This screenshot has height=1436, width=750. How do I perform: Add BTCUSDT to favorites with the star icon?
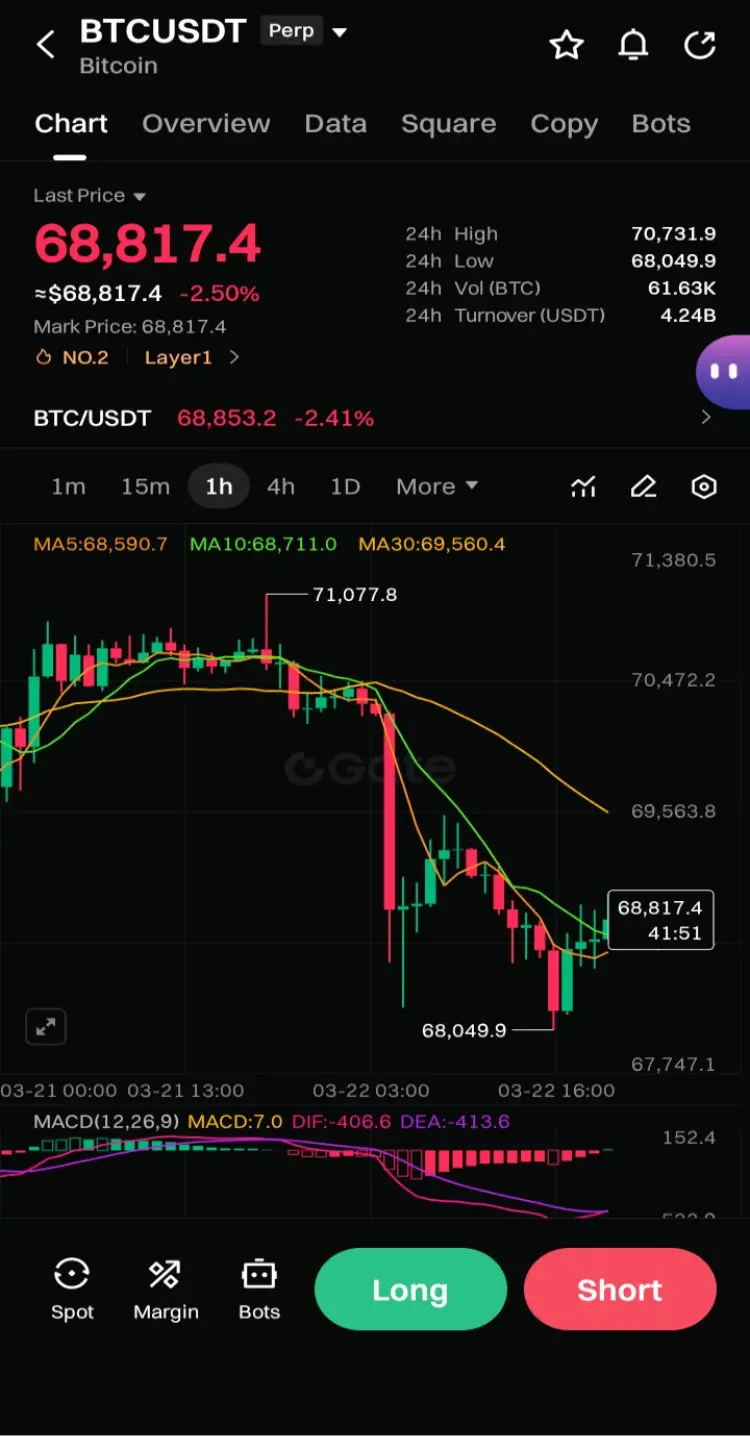coord(567,45)
